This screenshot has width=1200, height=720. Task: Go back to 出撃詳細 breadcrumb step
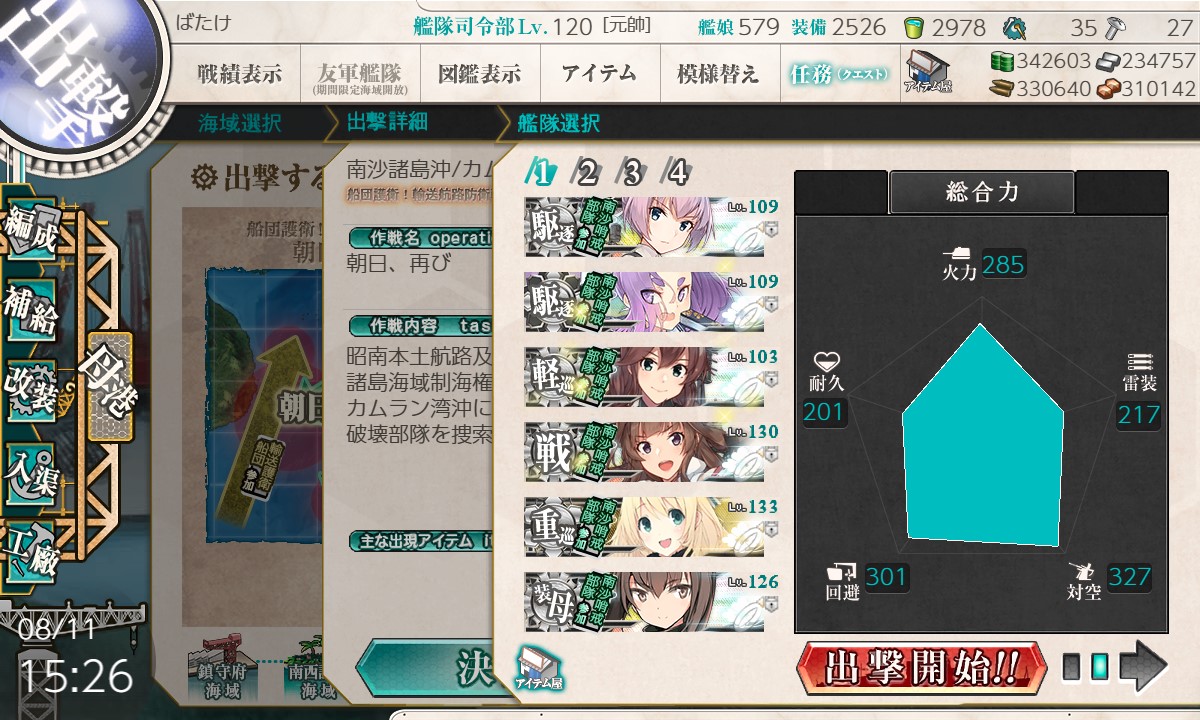tap(387, 123)
